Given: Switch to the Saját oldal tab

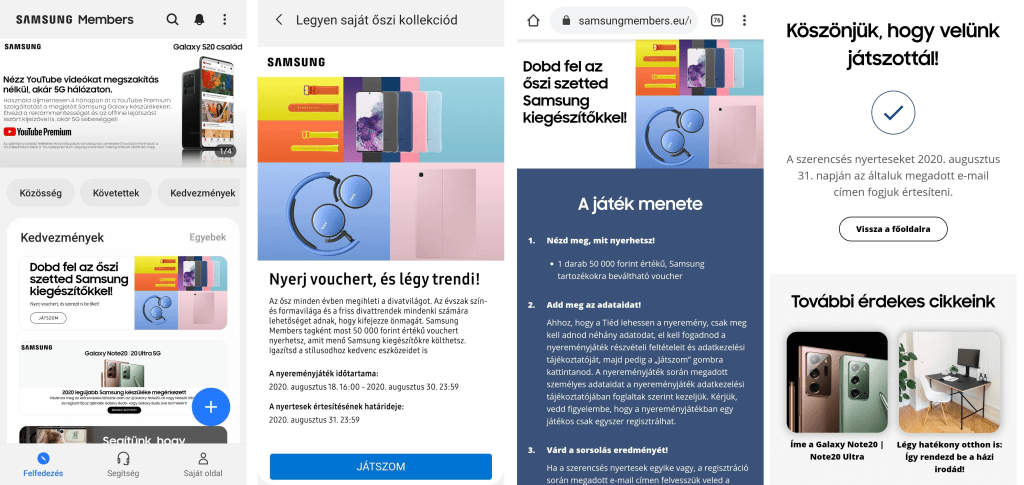Looking at the screenshot, I should [x=203, y=464].
